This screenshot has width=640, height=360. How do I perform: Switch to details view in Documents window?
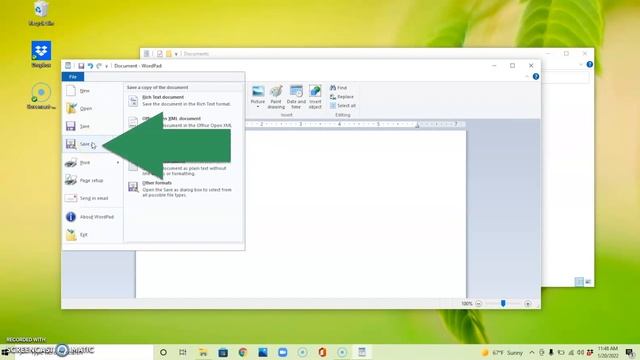[579, 282]
